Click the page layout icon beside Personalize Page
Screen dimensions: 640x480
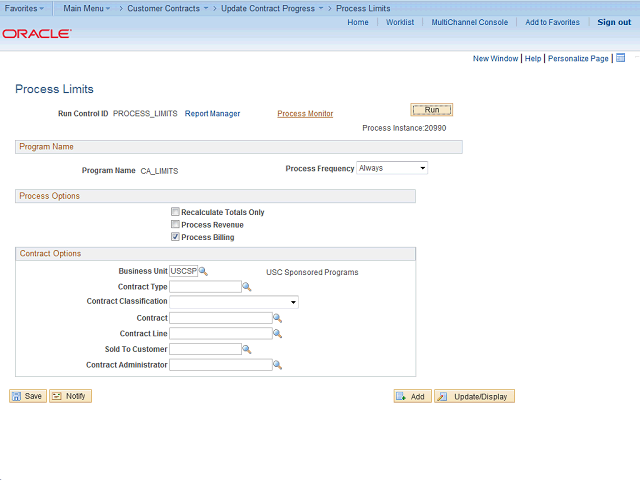point(620,58)
